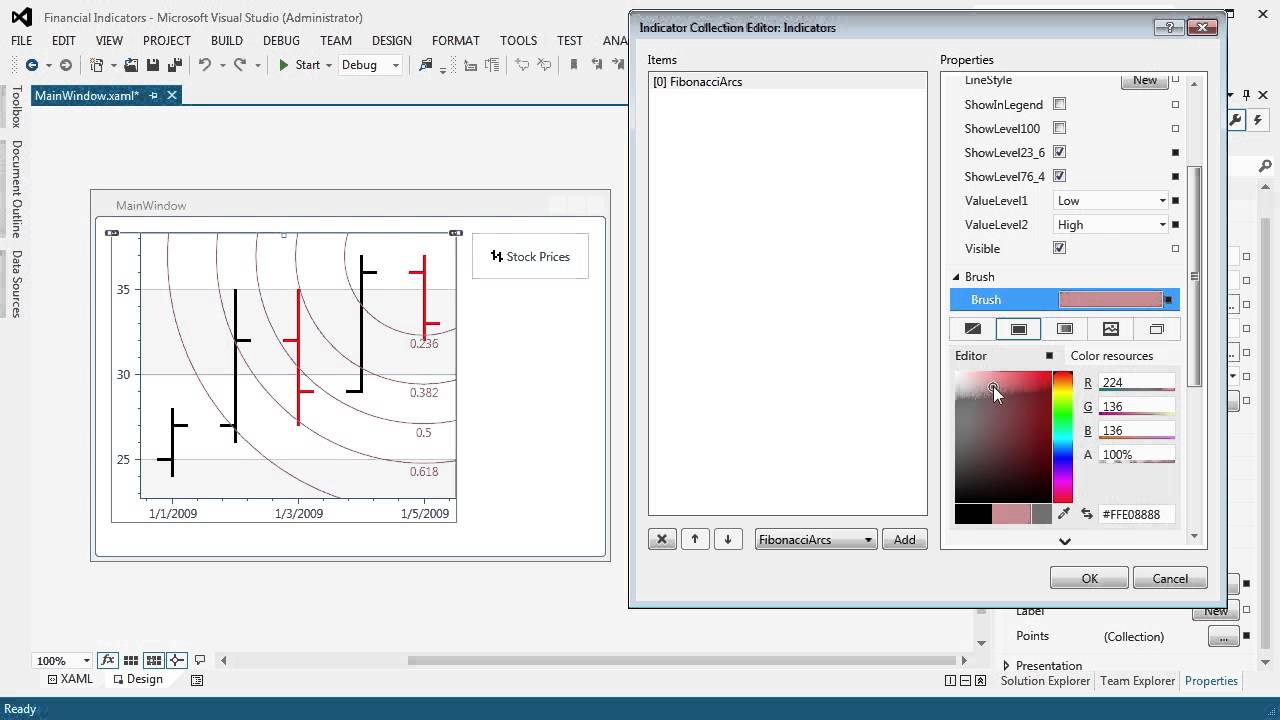Move indicator up with arrow button
Screen dimensions: 1280x720
(695, 540)
